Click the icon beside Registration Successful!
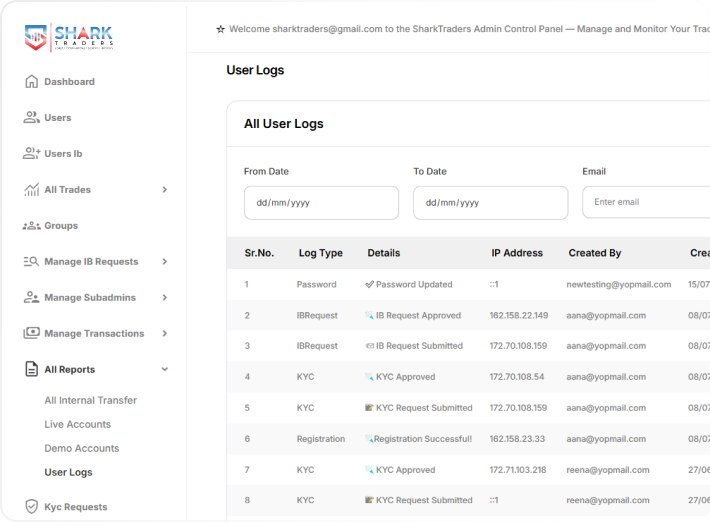710x522 pixels. coord(369,439)
